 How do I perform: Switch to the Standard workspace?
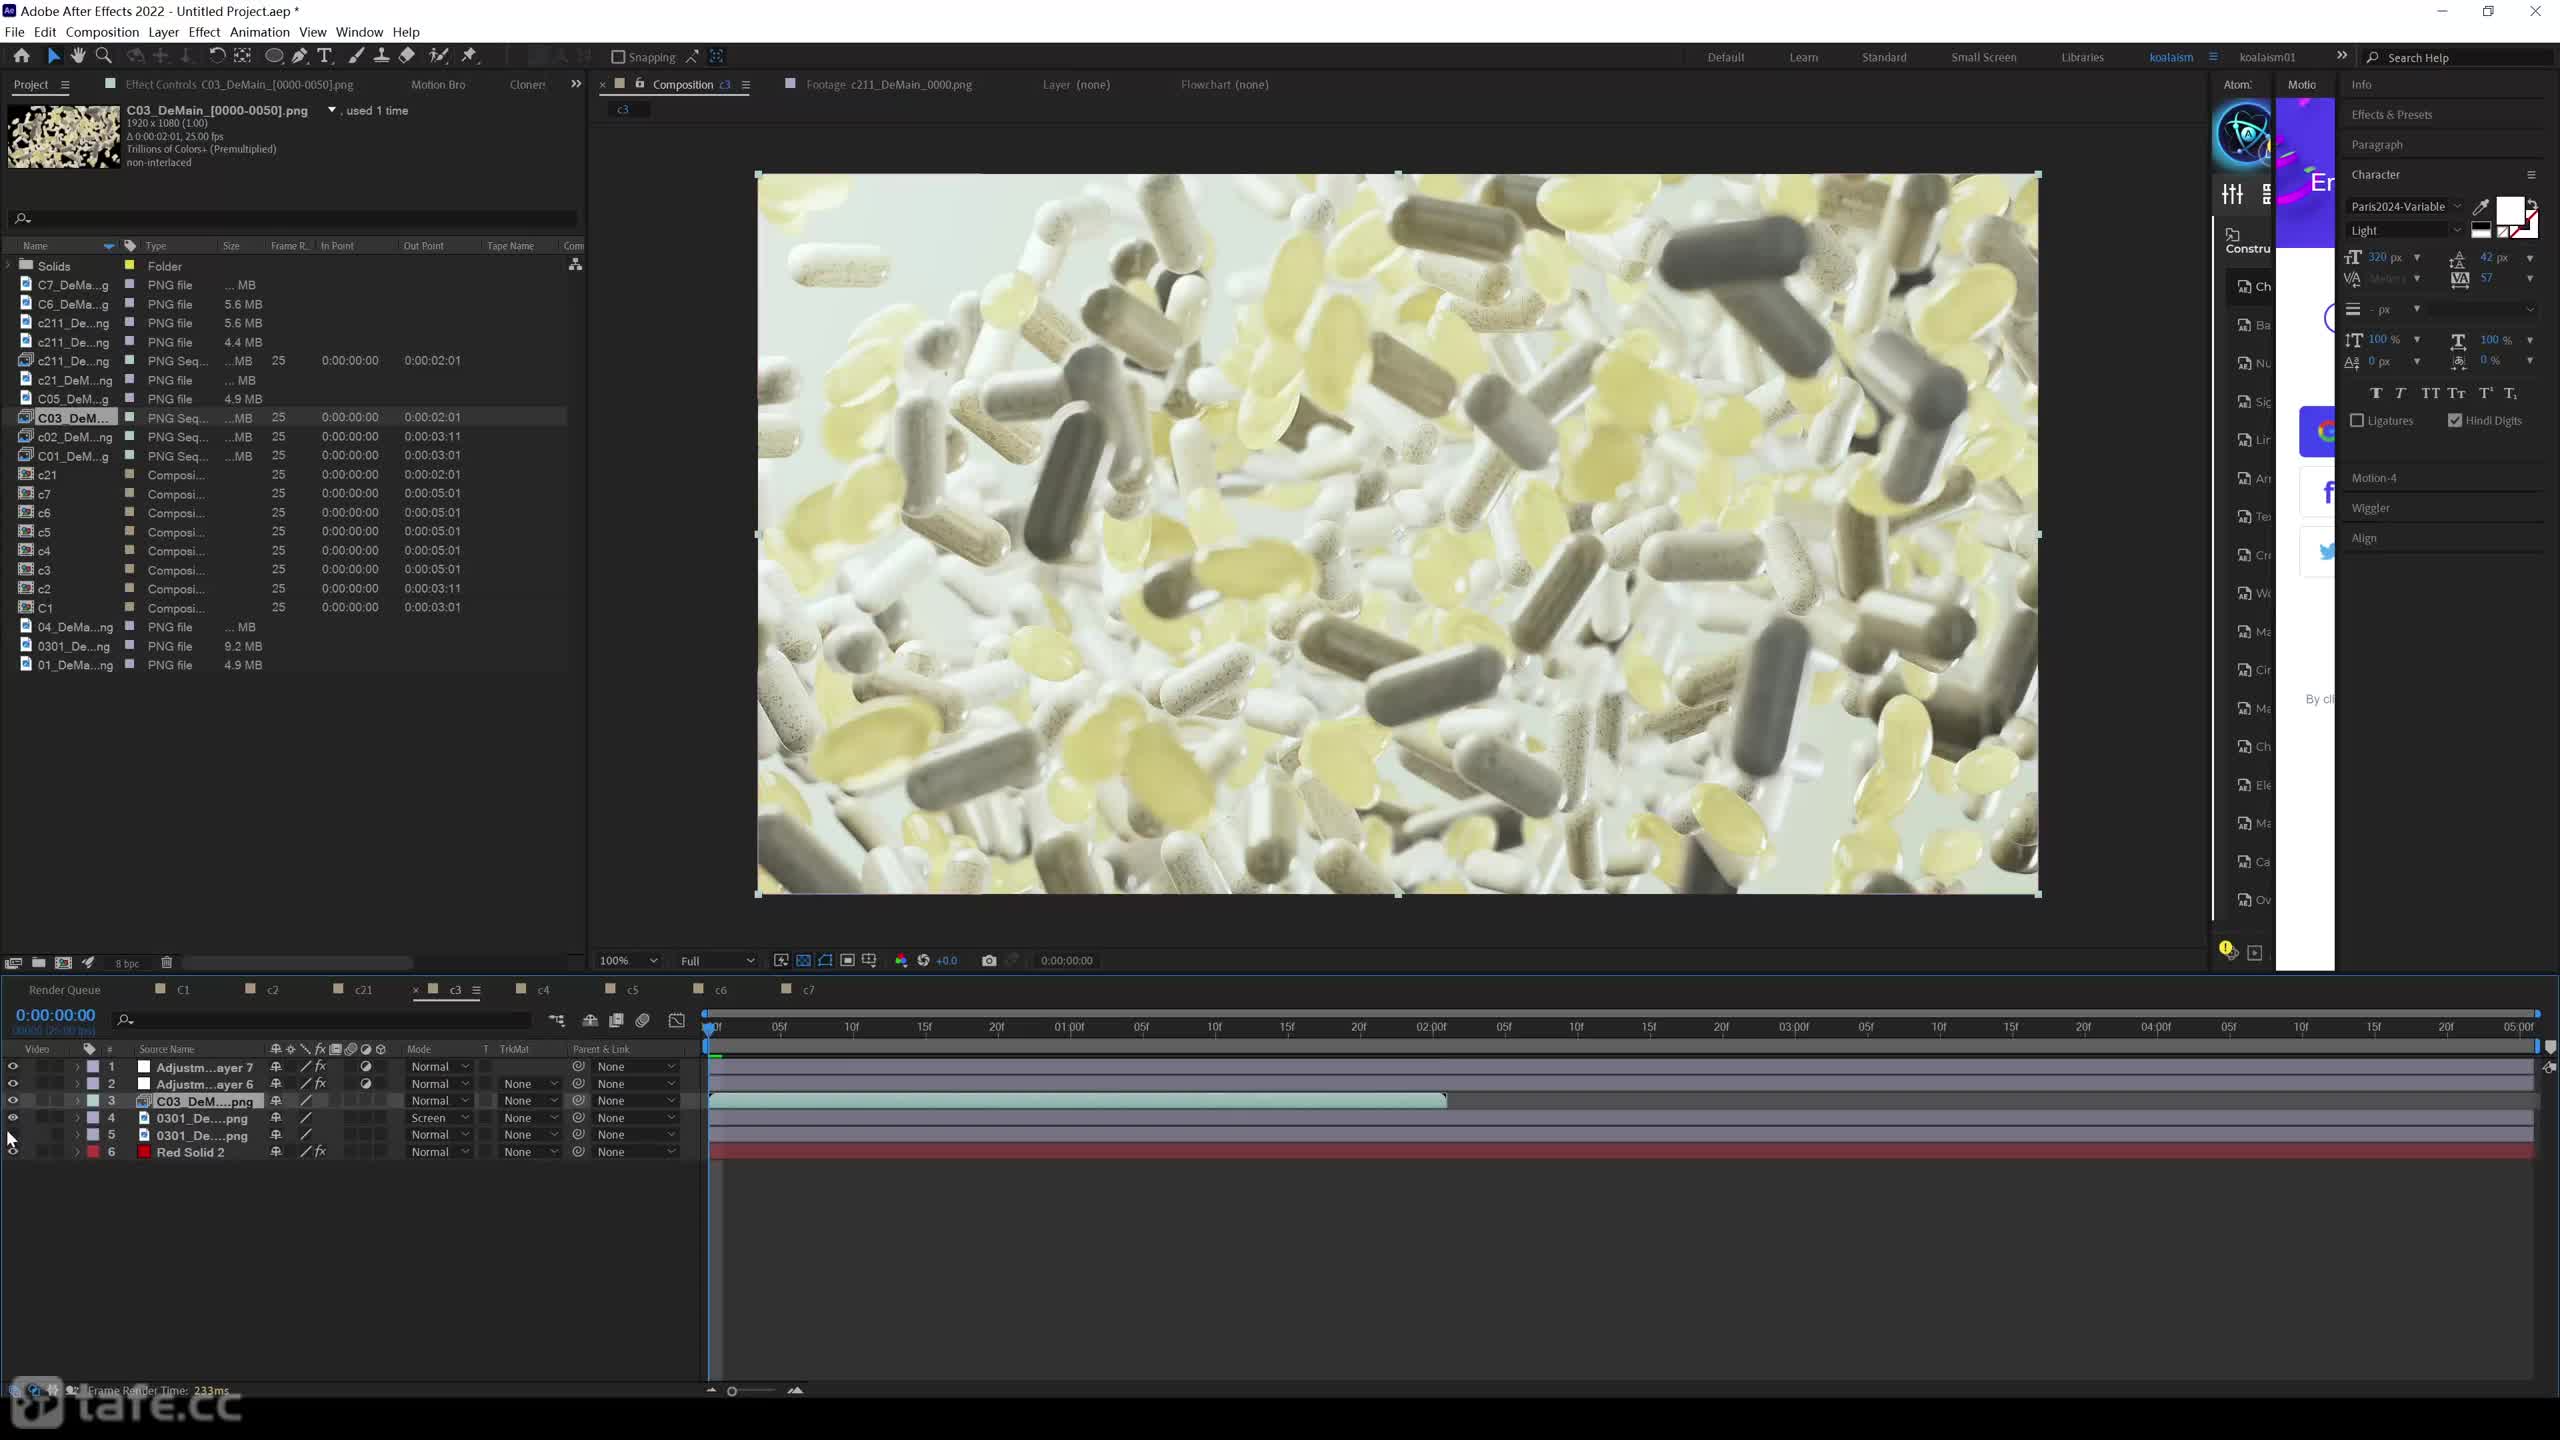[x=1884, y=57]
